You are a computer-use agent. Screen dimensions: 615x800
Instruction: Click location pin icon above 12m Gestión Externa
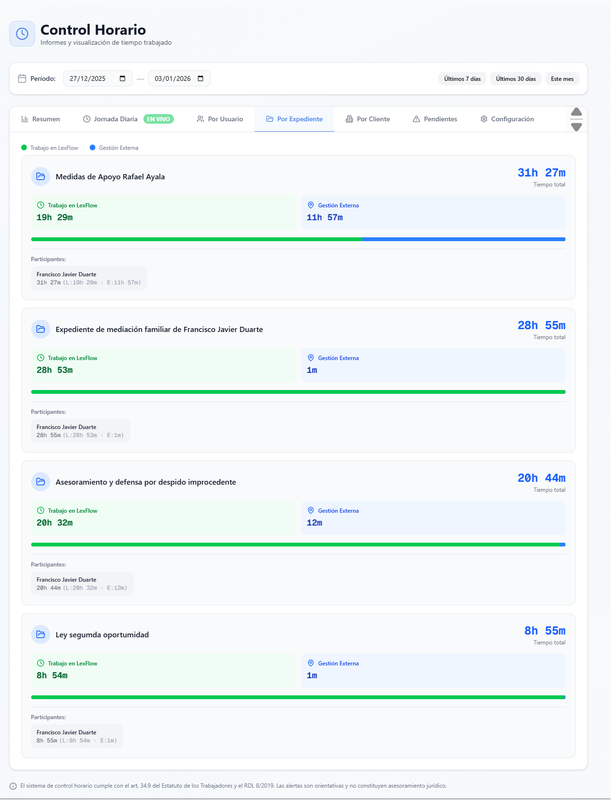tap(310, 510)
